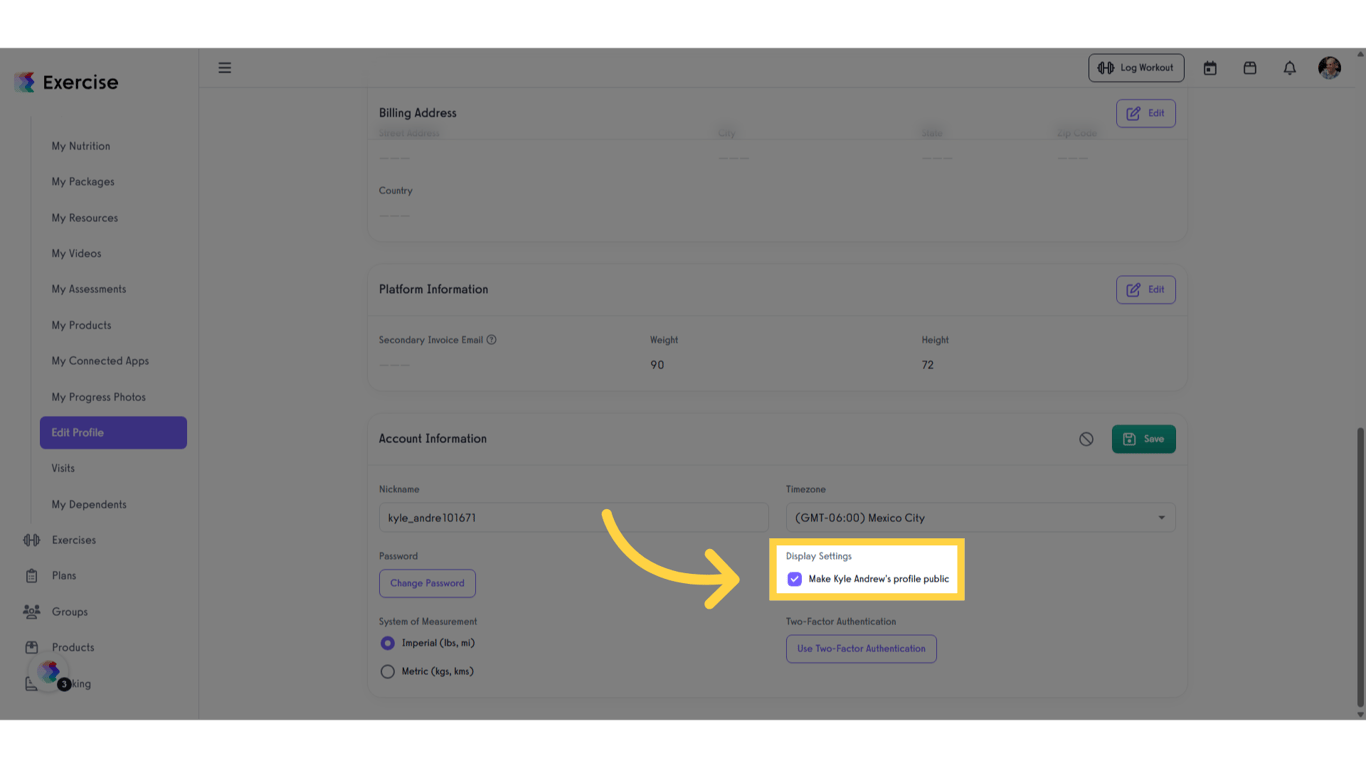This screenshot has width=1366, height=768.
Task: Select the Imperial (lbs, mi) radio button
Action: tap(388, 643)
